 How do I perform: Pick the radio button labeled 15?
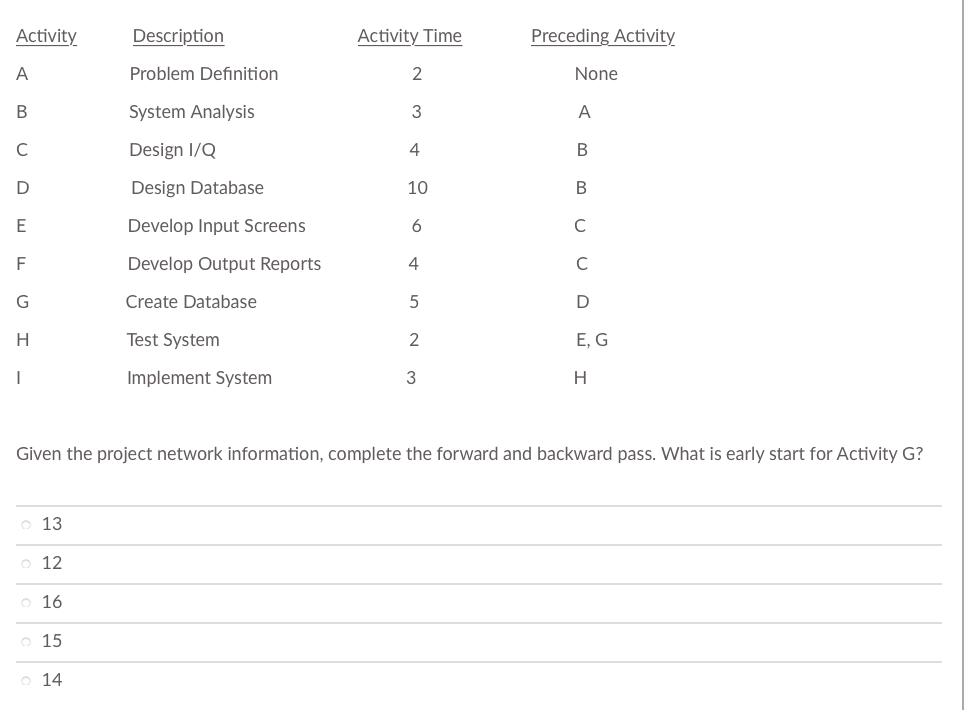click(26, 641)
